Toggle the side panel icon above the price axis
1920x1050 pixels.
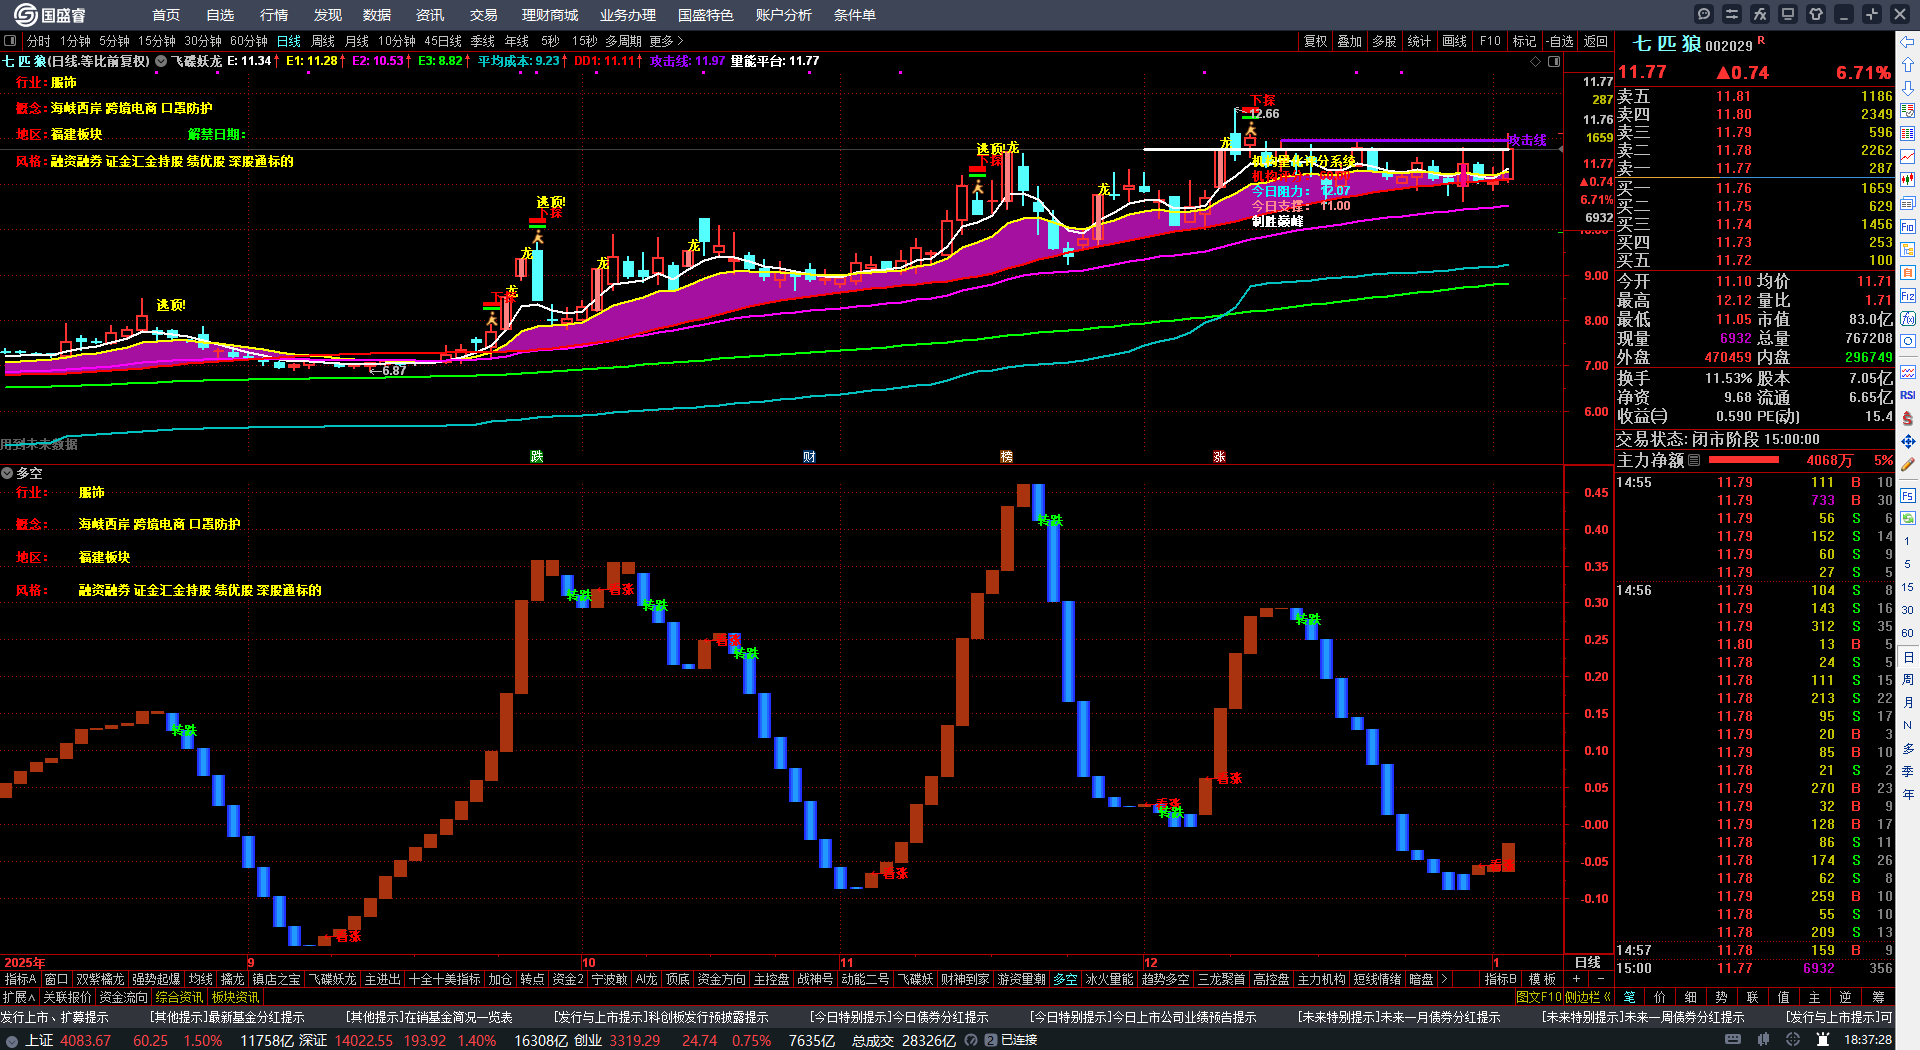pos(1554,62)
